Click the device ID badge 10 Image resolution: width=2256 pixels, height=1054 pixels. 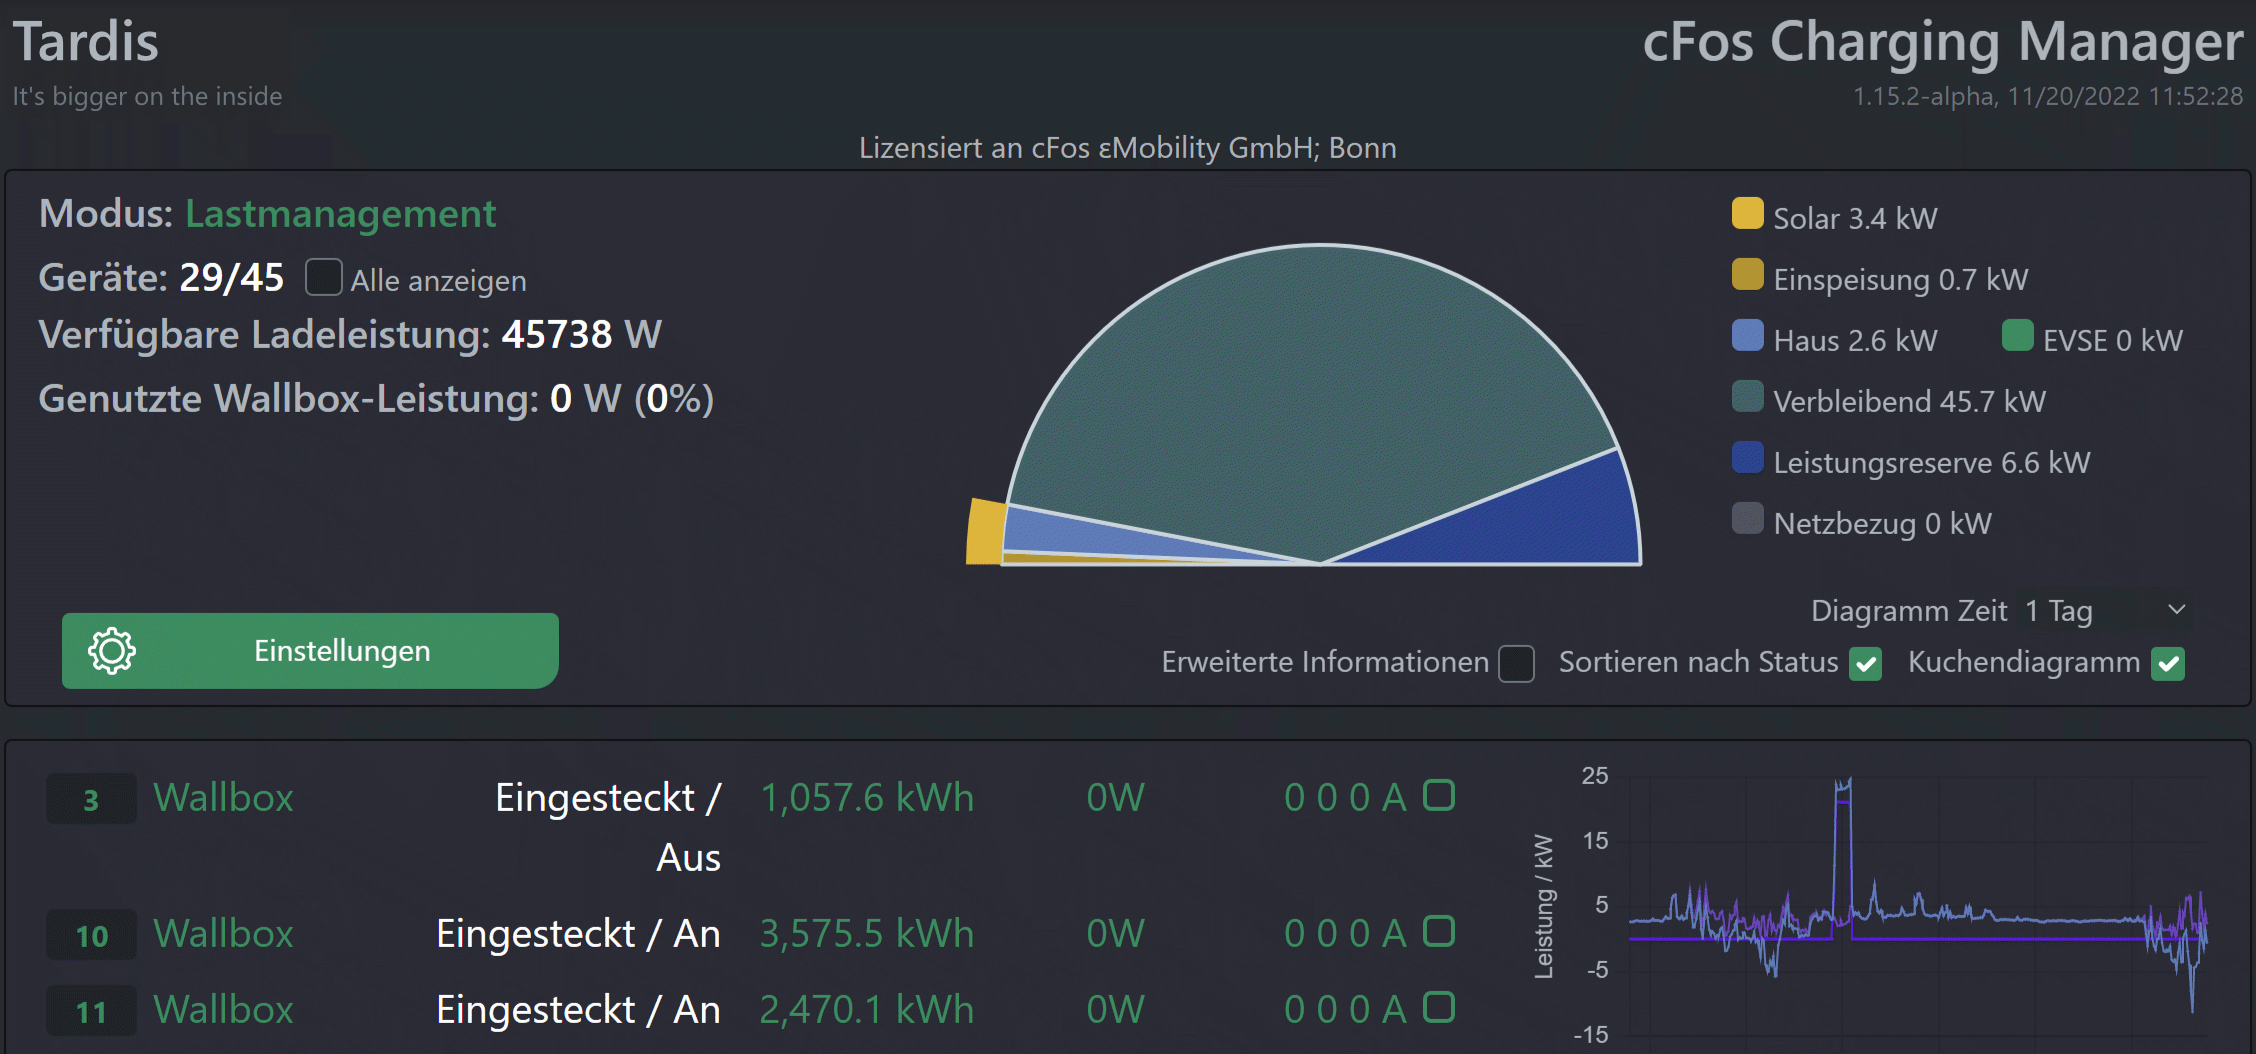pos(91,935)
